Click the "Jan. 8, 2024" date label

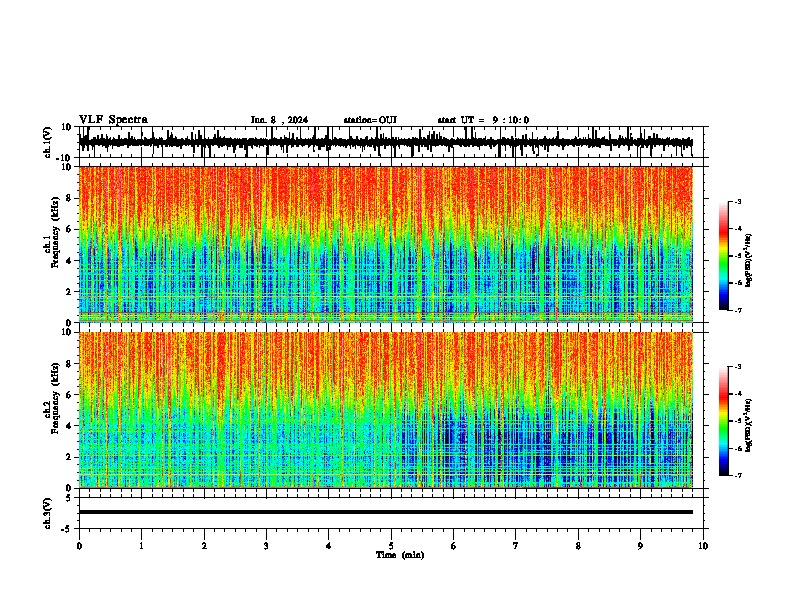[x=279, y=120]
